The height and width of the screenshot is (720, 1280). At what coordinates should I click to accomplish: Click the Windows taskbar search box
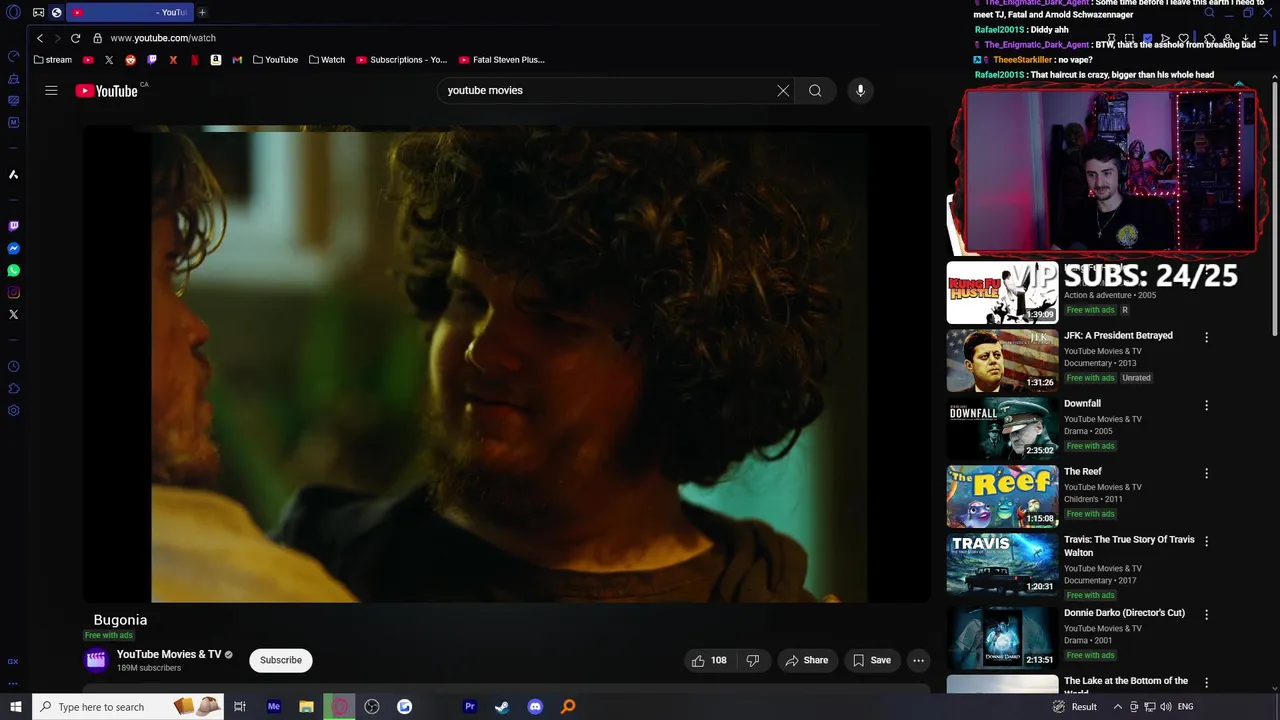point(127,707)
